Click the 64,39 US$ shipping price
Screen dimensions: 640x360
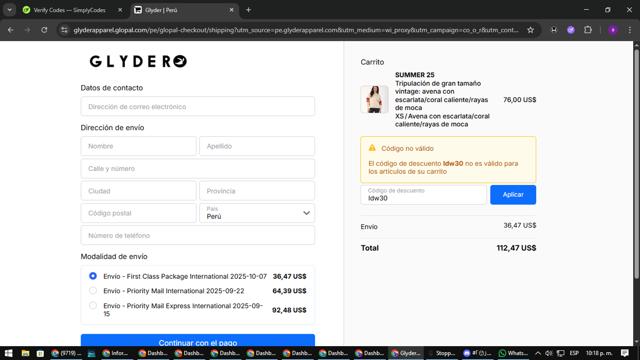(289, 291)
